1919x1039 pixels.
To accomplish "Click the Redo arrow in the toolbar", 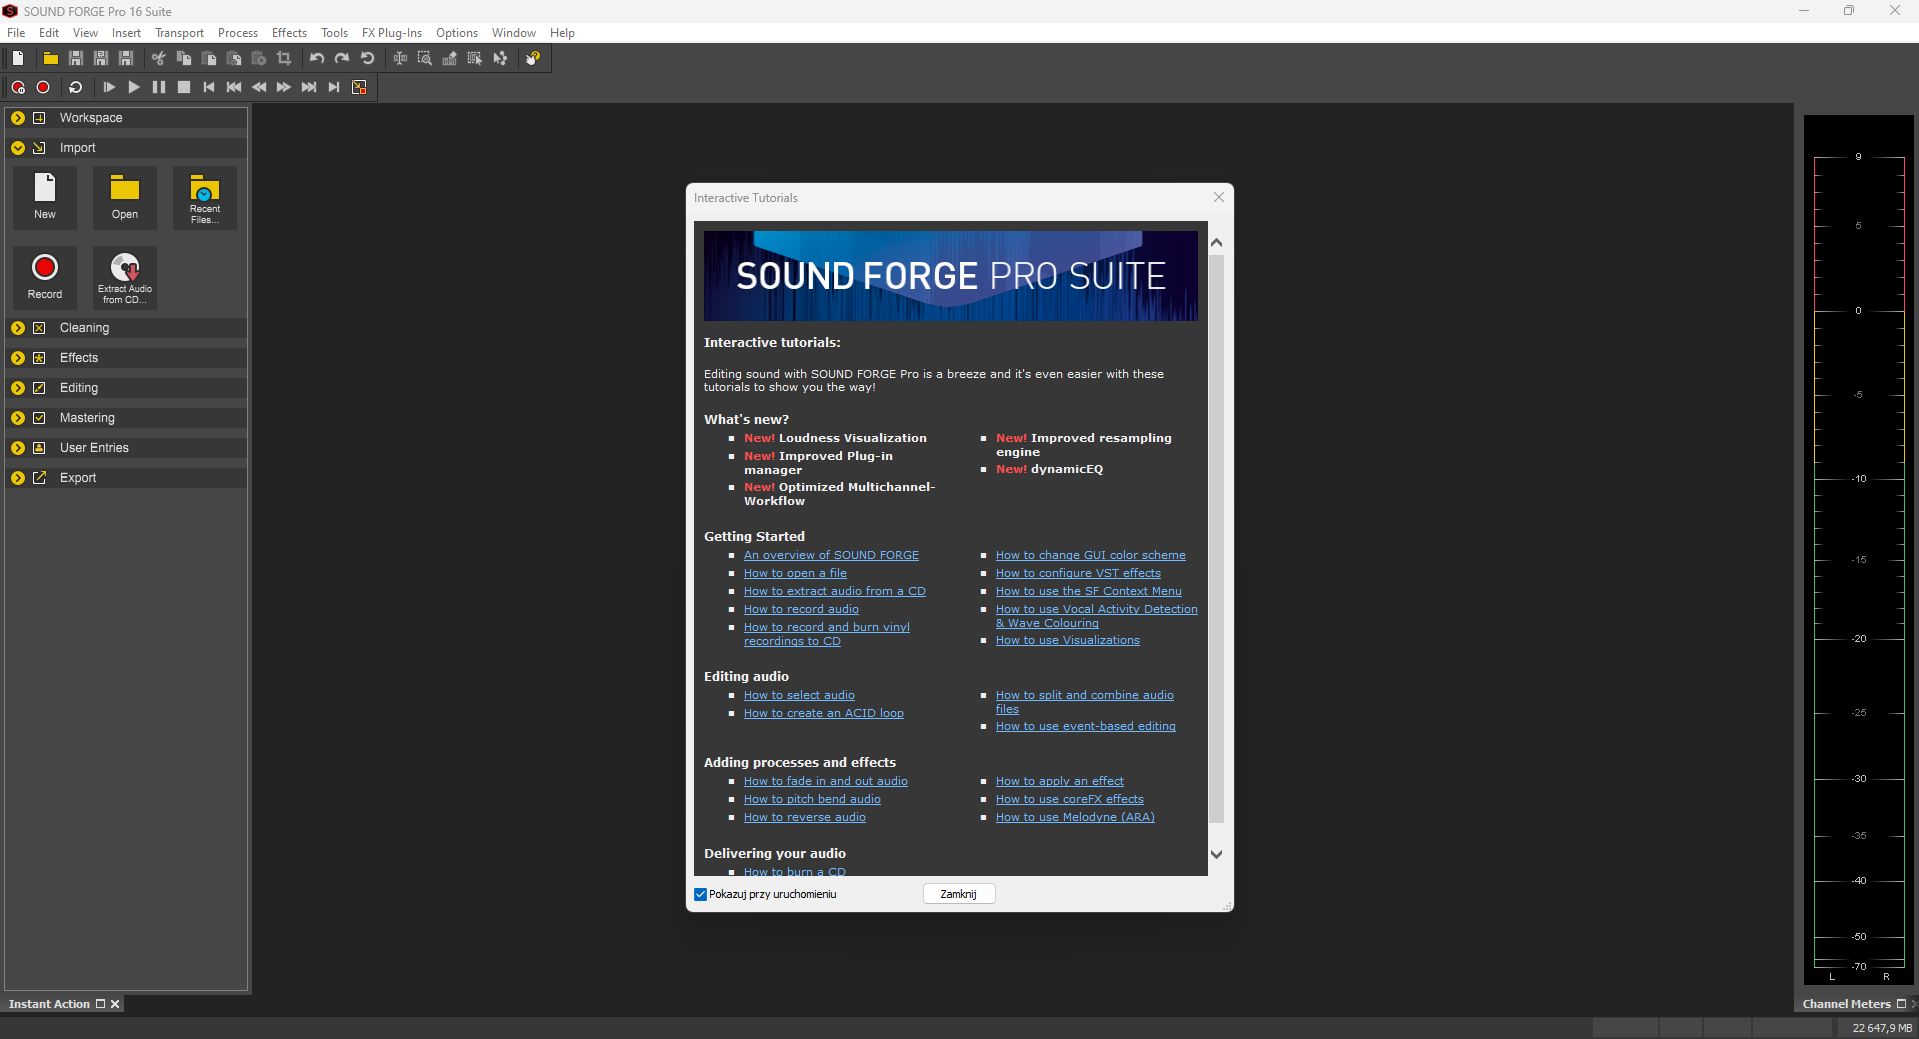I will [342, 58].
